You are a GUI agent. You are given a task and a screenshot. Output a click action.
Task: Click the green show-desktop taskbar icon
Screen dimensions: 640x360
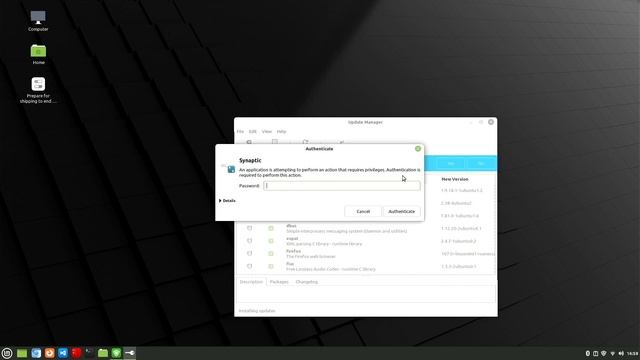[x=22, y=353]
